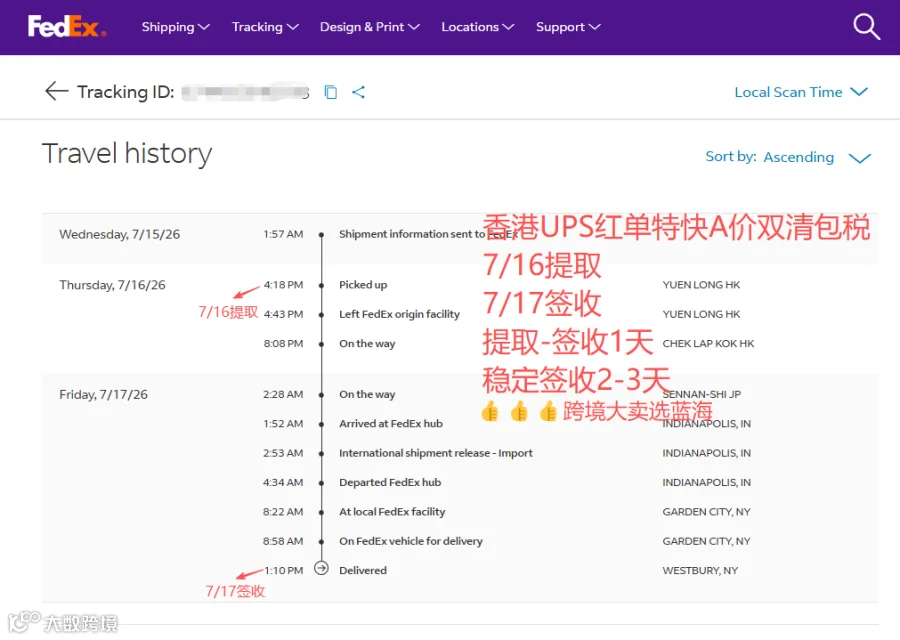Select the Travel history heading
900x640 pixels.
[127, 154]
